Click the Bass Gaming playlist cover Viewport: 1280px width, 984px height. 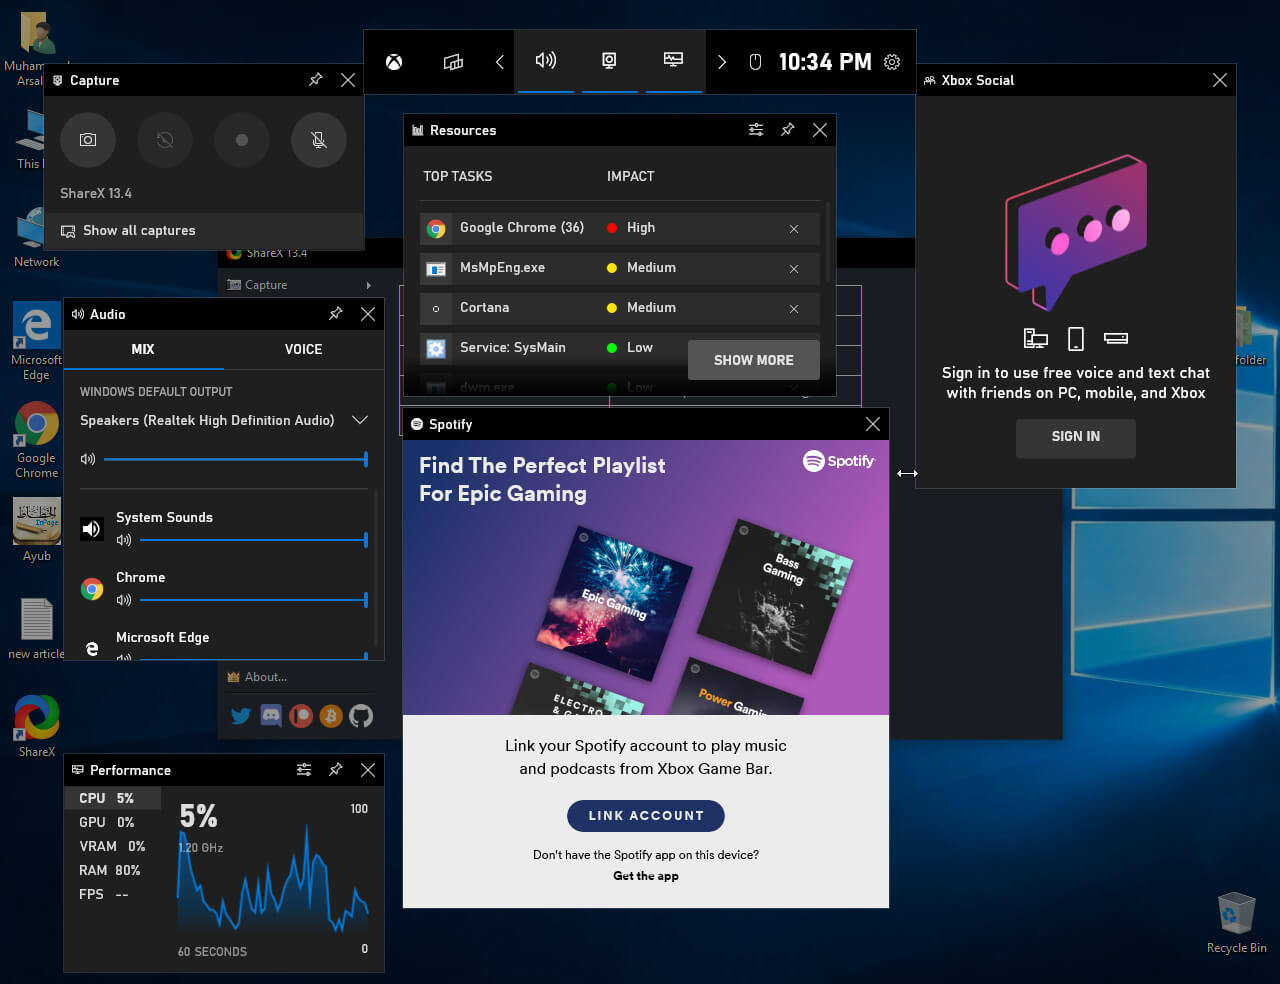(x=775, y=595)
